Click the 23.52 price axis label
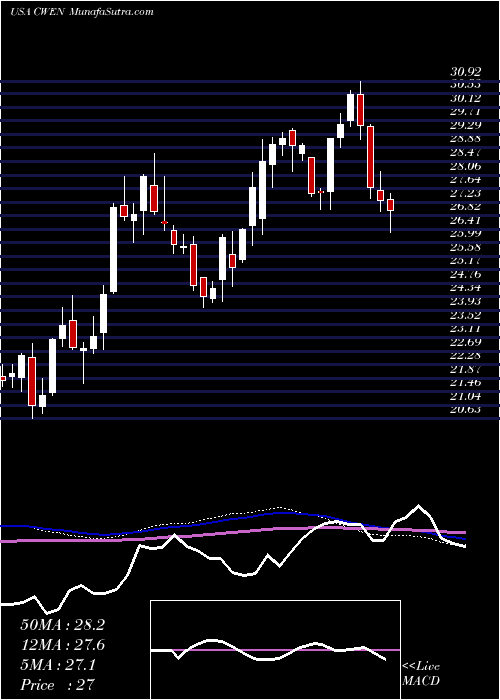Viewport: 500px width, 700px height. [465, 315]
